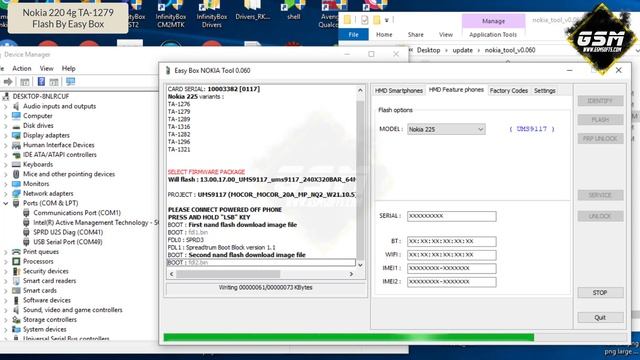Select the Audio inputs and outputs category
Image resolution: width=640 pixels, height=360 pixels.
[59, 106]
